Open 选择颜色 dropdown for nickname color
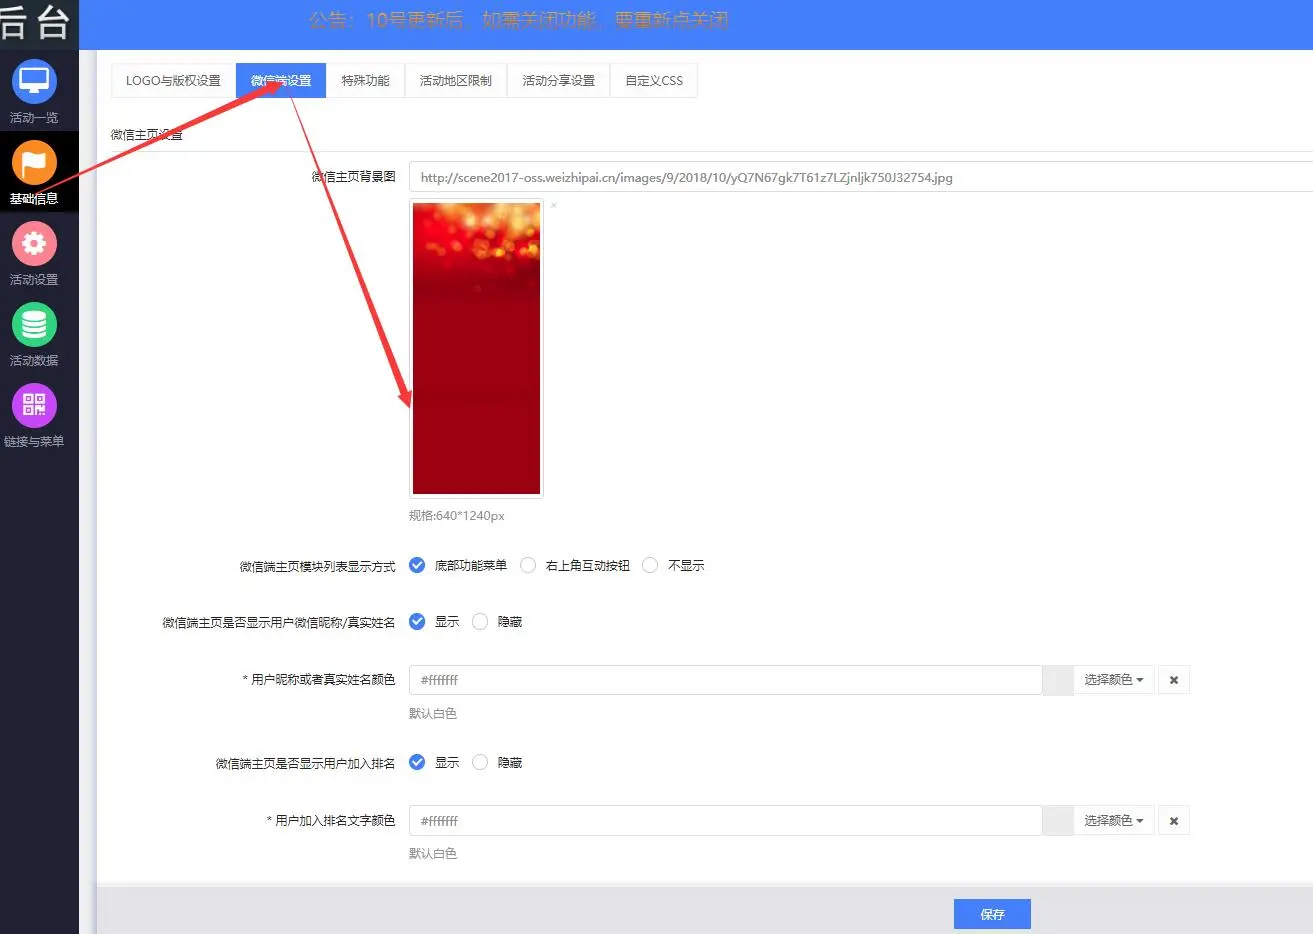This screenshot has height=934, width=1313. click(x=1113, y=680)
